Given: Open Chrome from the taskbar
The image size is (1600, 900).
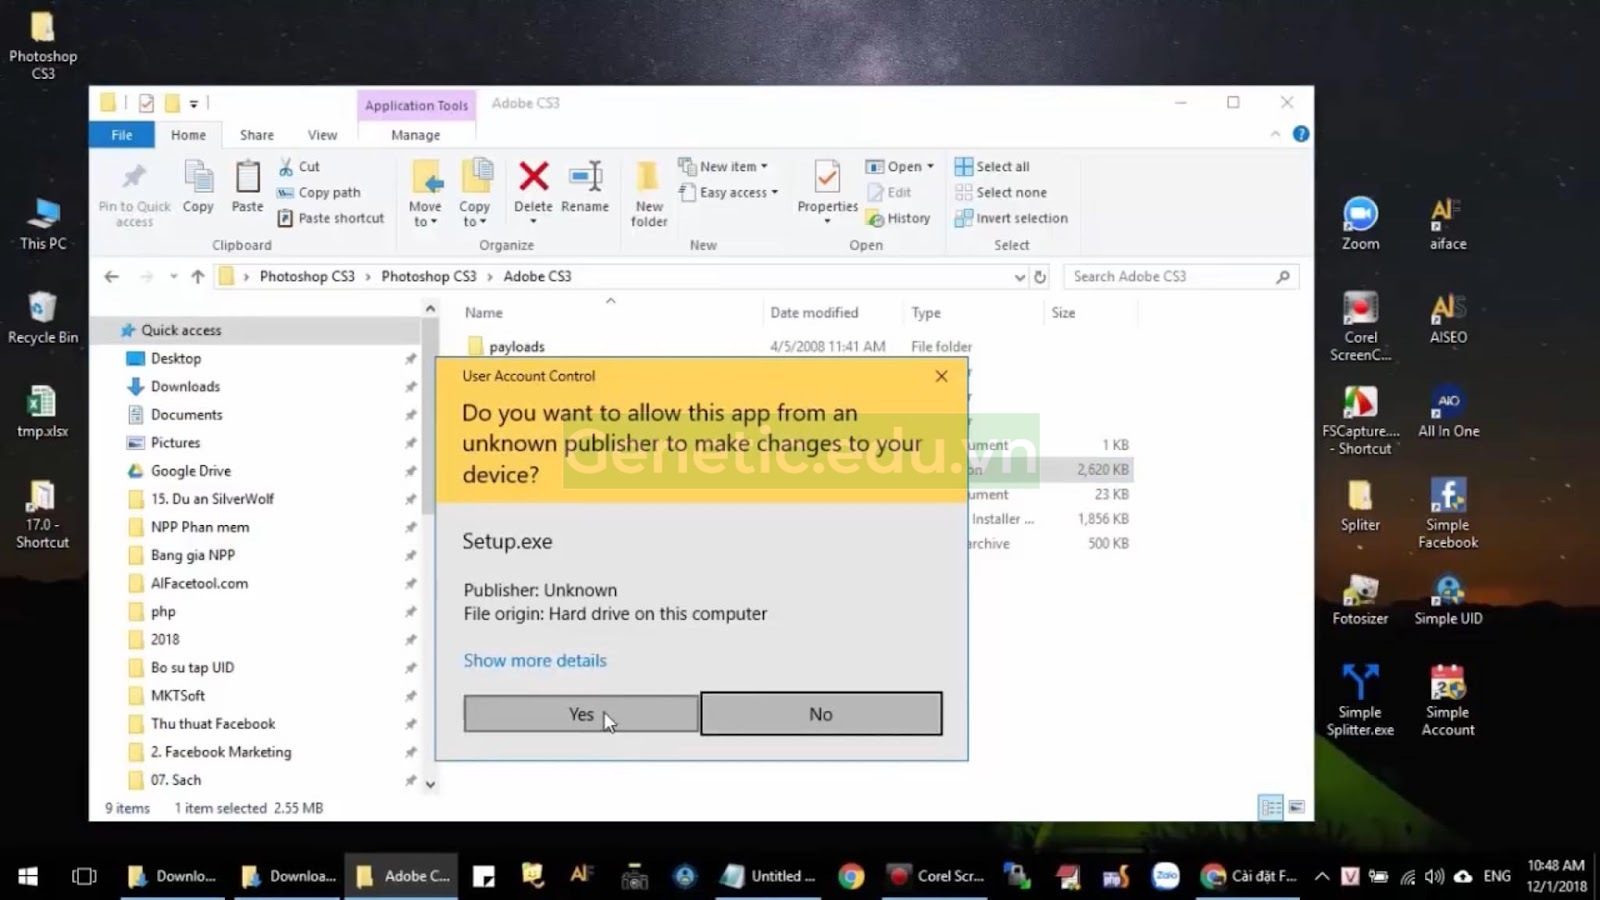Looking at the screenshot, I should tap(851, 877).
